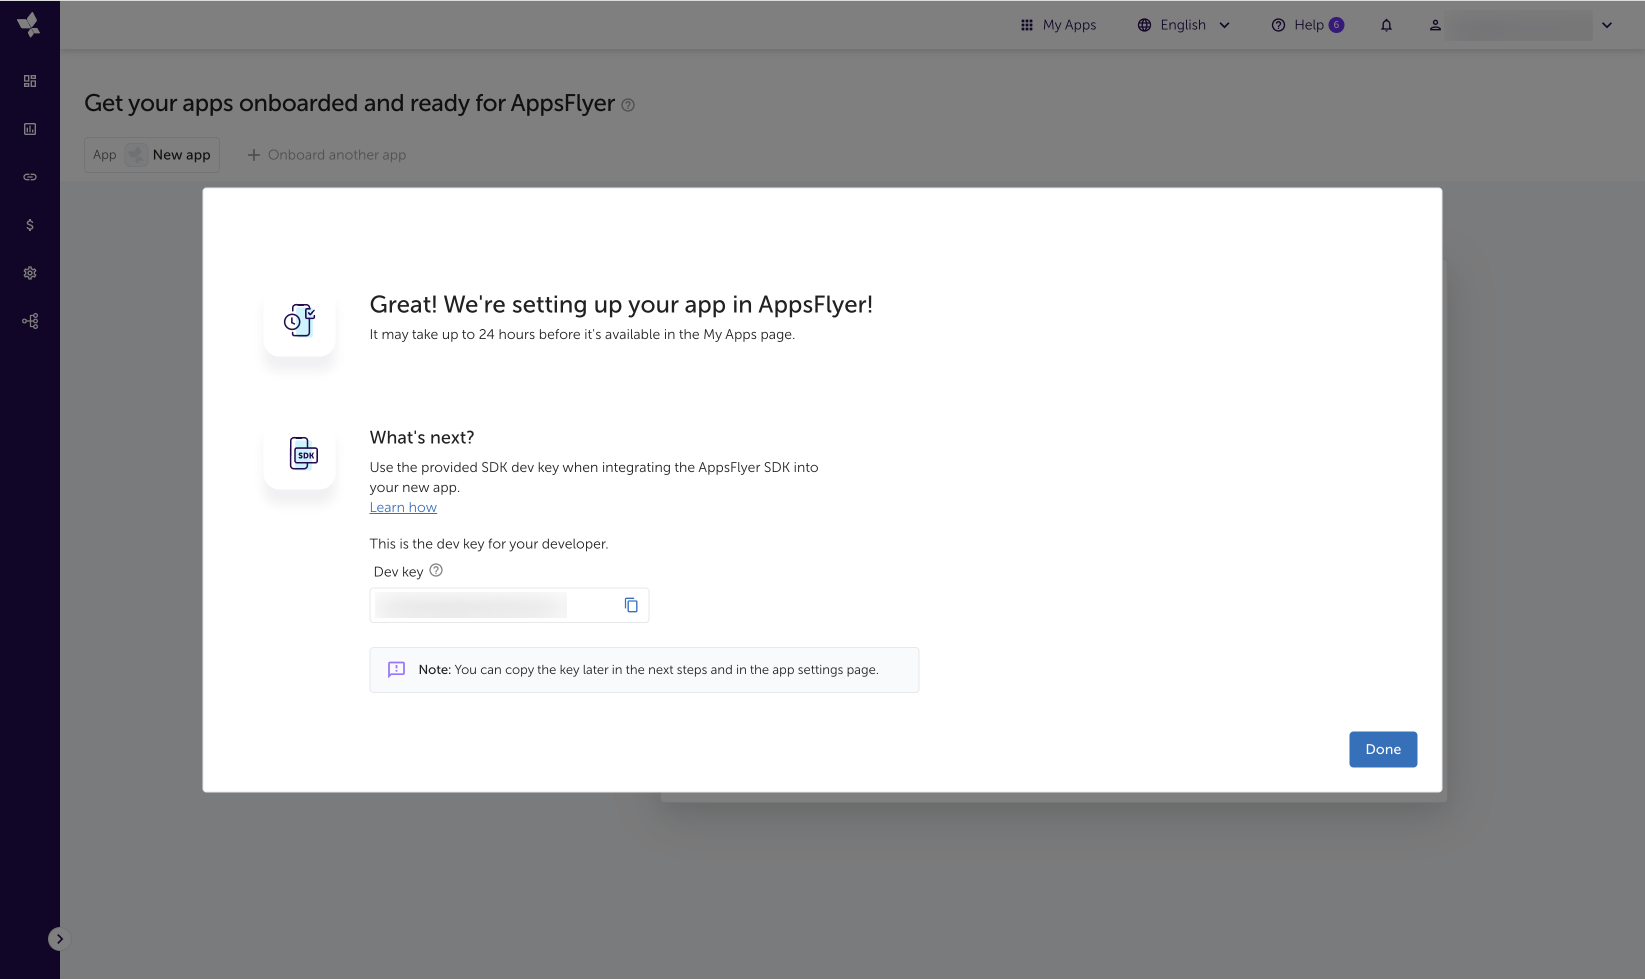Viewport: 1645px width, 979px height.
Task: Click the AppsFlyer logo icon
Action: (x=29, y=25)
